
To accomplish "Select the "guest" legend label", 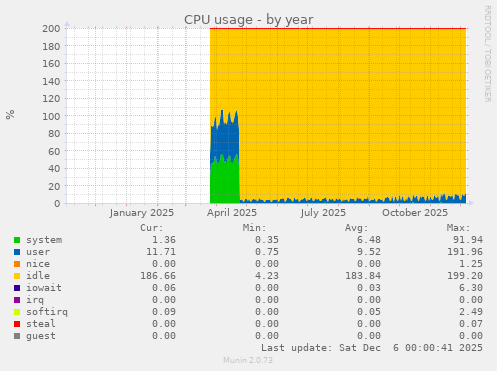I will [x=41, y=336].
